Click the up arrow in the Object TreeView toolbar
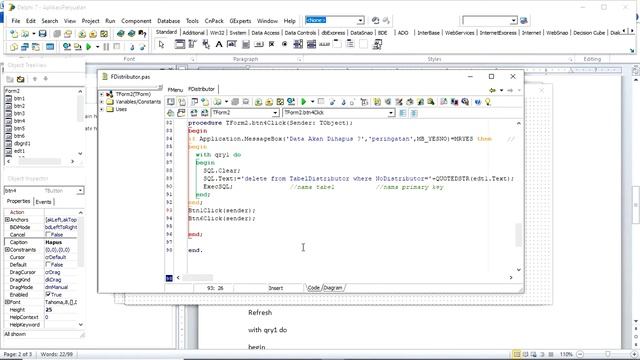Screen dimensions: 640x360 click(35, 79)
